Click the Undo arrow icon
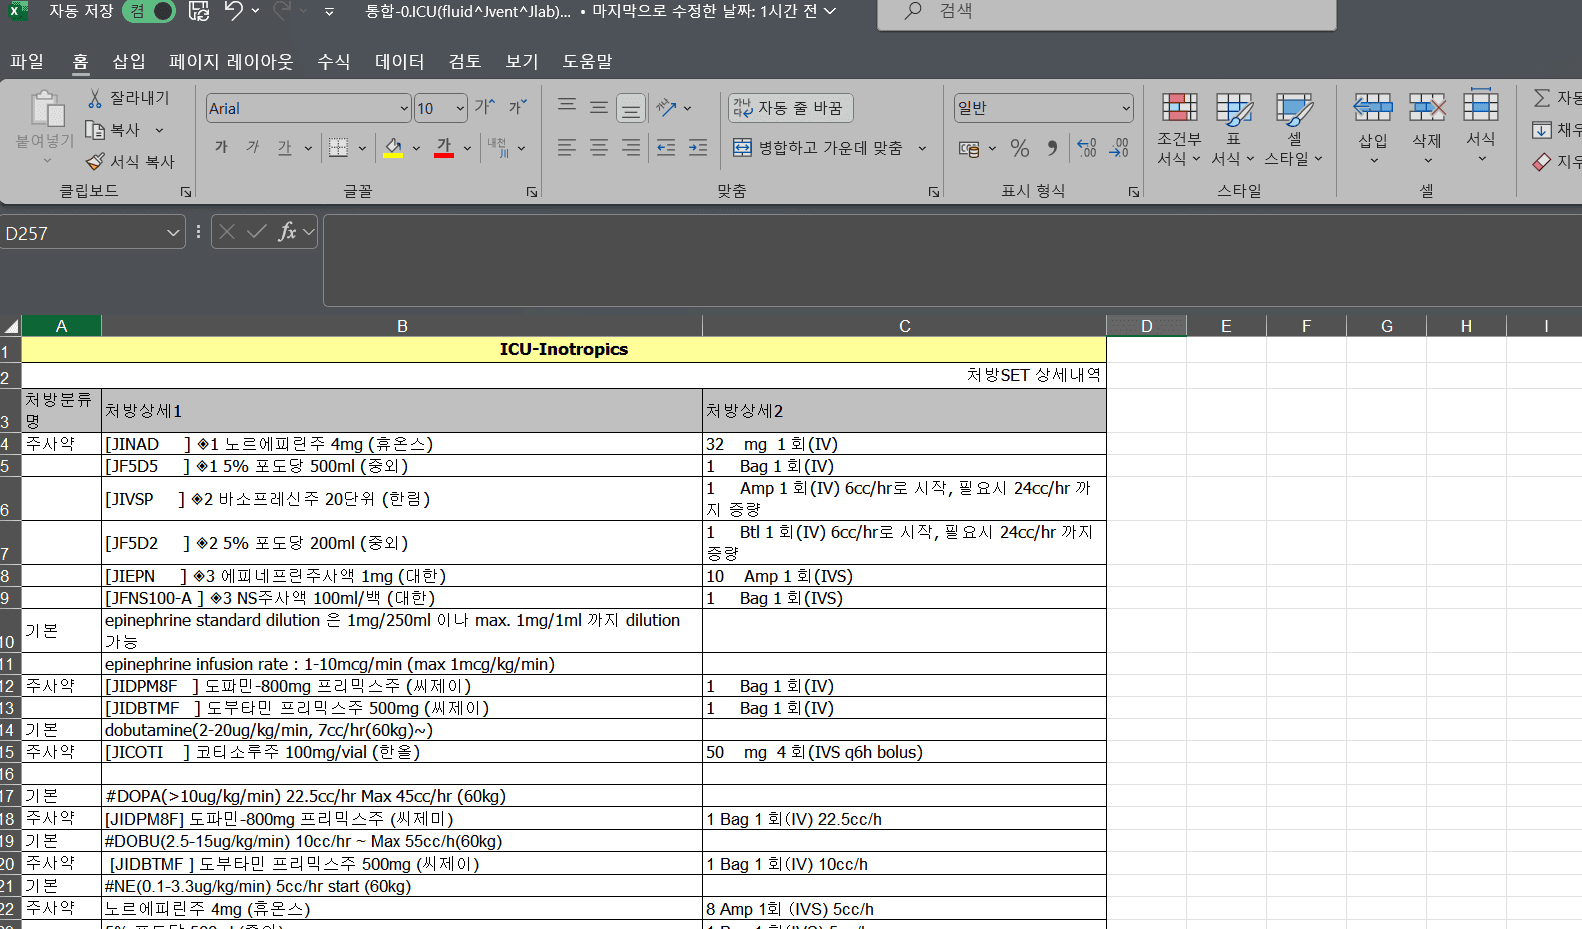This screenshot has height=929, width=1582. point(233,11)
